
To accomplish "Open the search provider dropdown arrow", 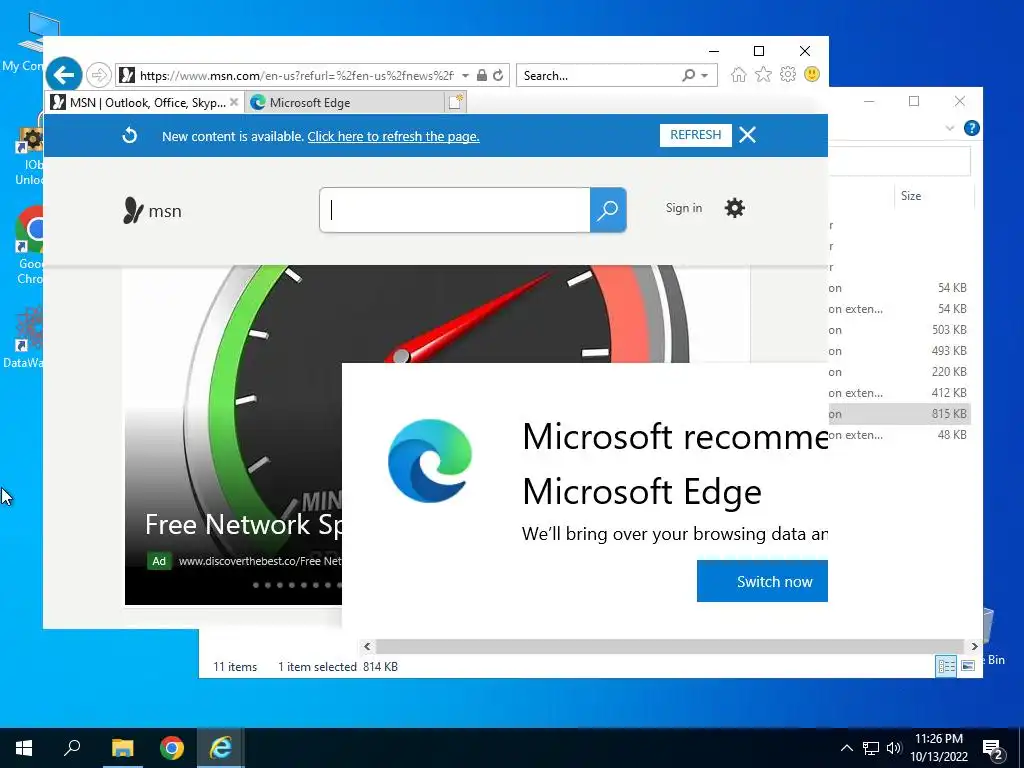I will click(705, 76).
